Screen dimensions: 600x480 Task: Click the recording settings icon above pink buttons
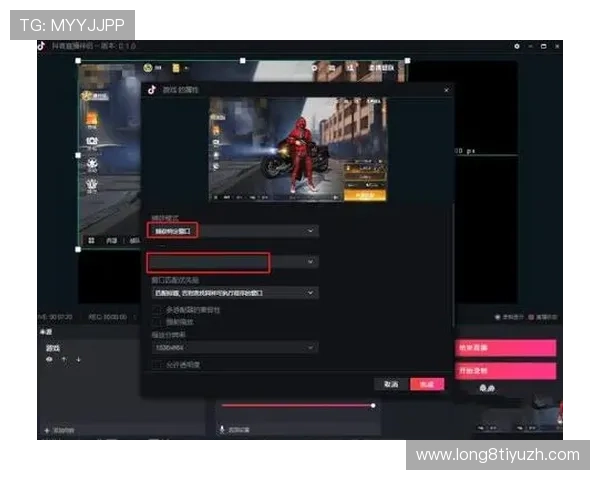coord(498,317)
